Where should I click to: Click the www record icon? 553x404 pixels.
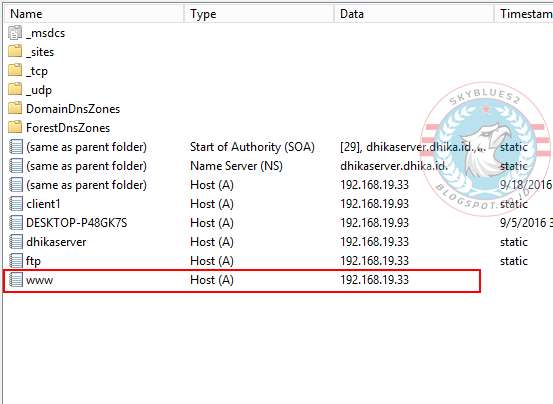coord(16,280)
